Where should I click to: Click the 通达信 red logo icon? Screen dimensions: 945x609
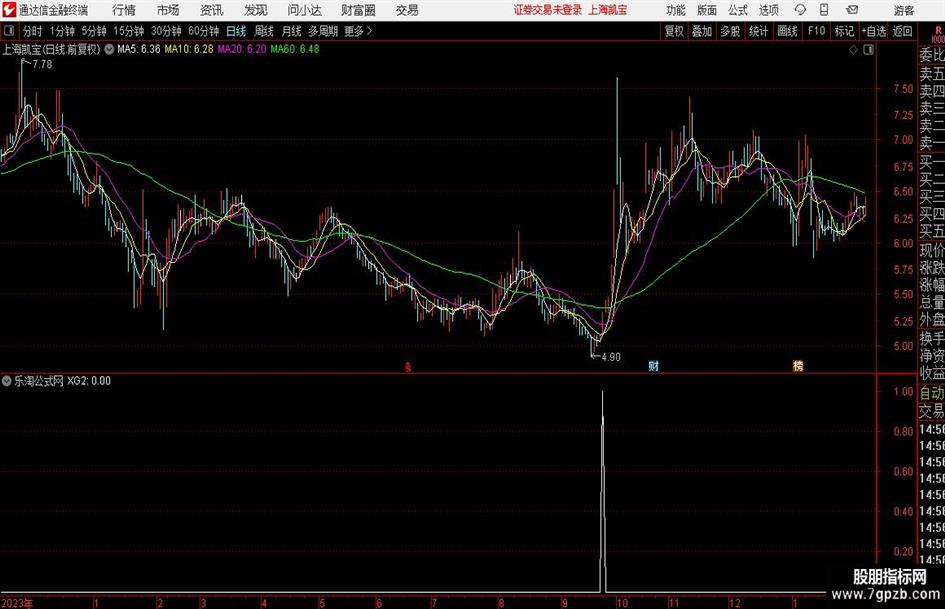[9, 10]
